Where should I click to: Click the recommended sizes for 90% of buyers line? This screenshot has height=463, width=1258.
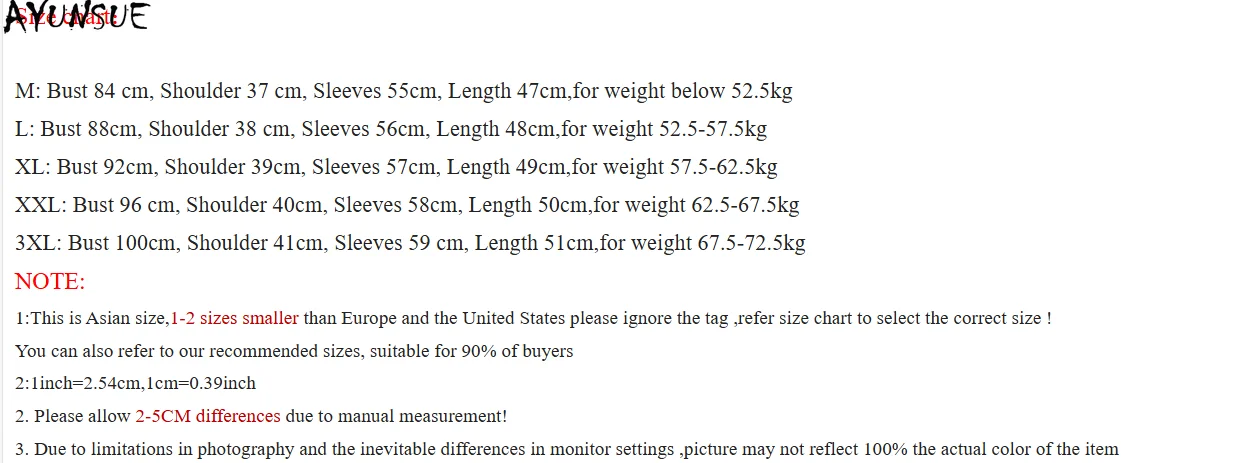[294, 351]
